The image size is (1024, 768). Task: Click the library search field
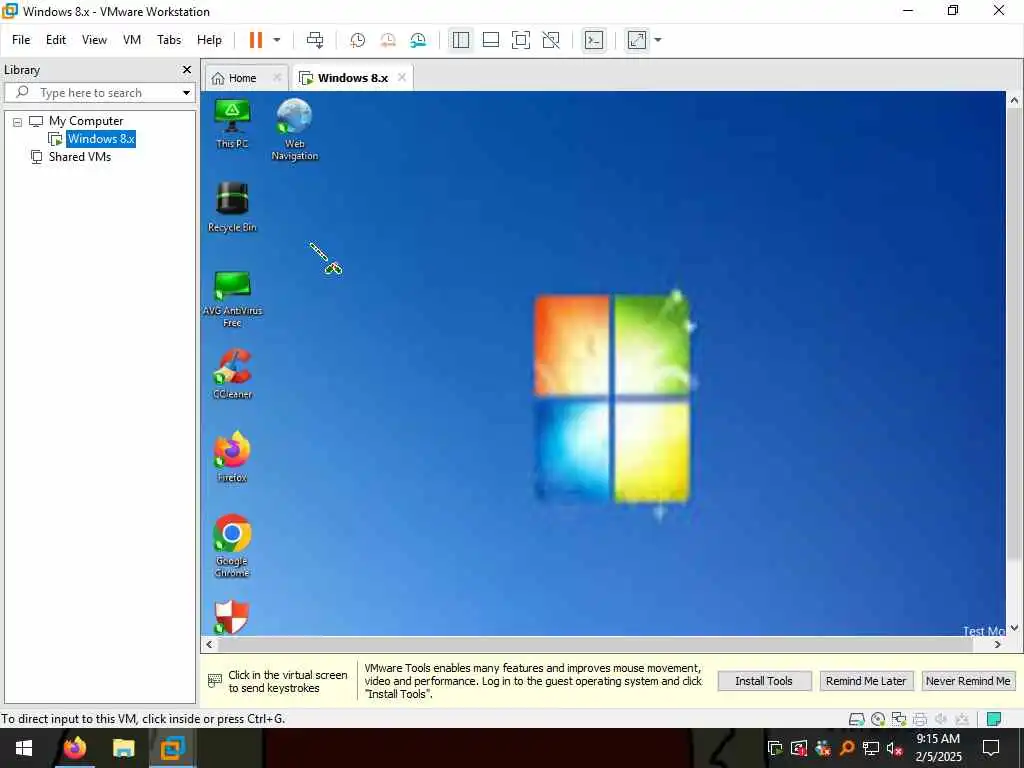click(98, 93)
